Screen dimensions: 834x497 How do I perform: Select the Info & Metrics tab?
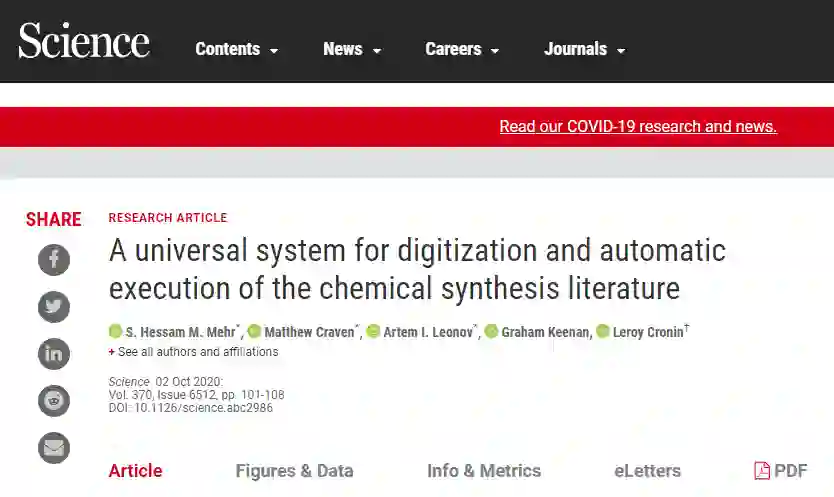coord(484,471)
